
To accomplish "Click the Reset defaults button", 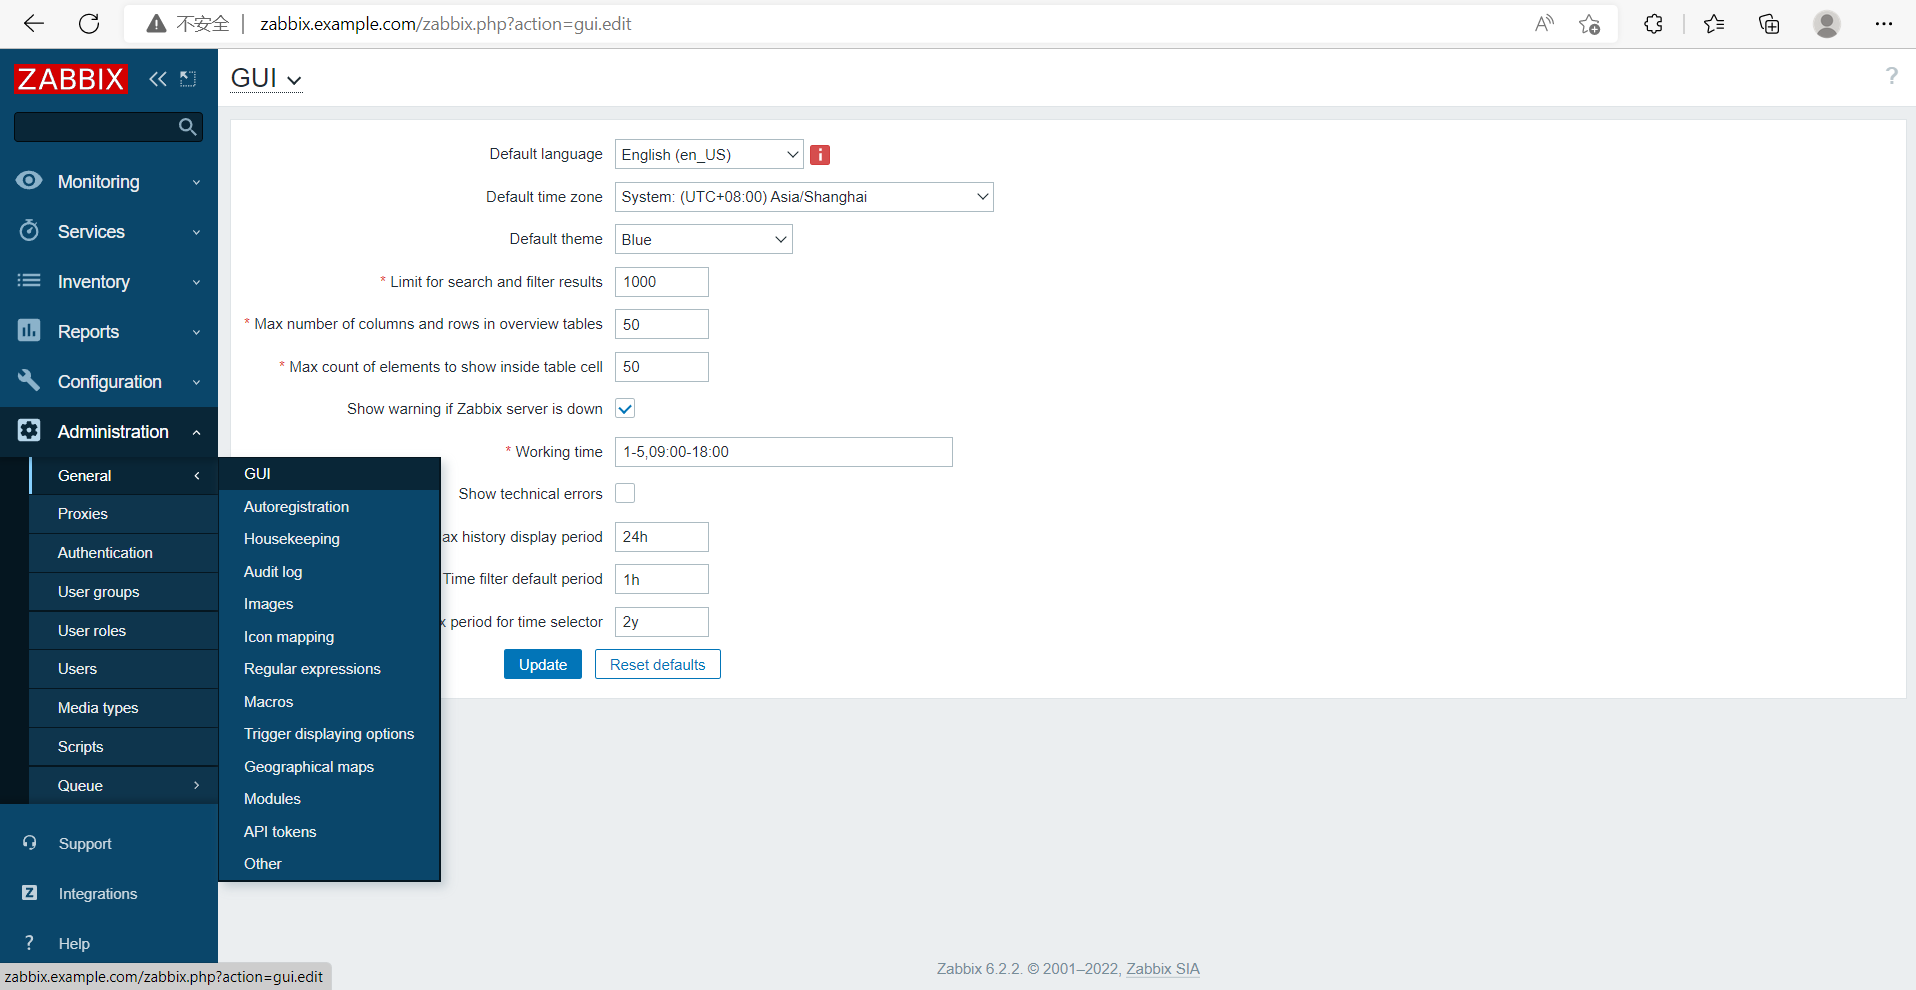I will (658, 665).
